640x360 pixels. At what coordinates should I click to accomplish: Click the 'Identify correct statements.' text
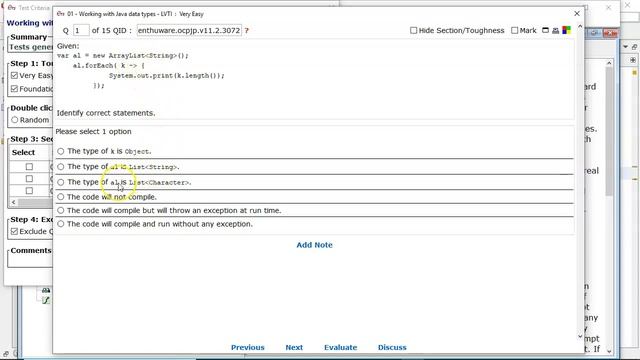click(x=106, y=113)
